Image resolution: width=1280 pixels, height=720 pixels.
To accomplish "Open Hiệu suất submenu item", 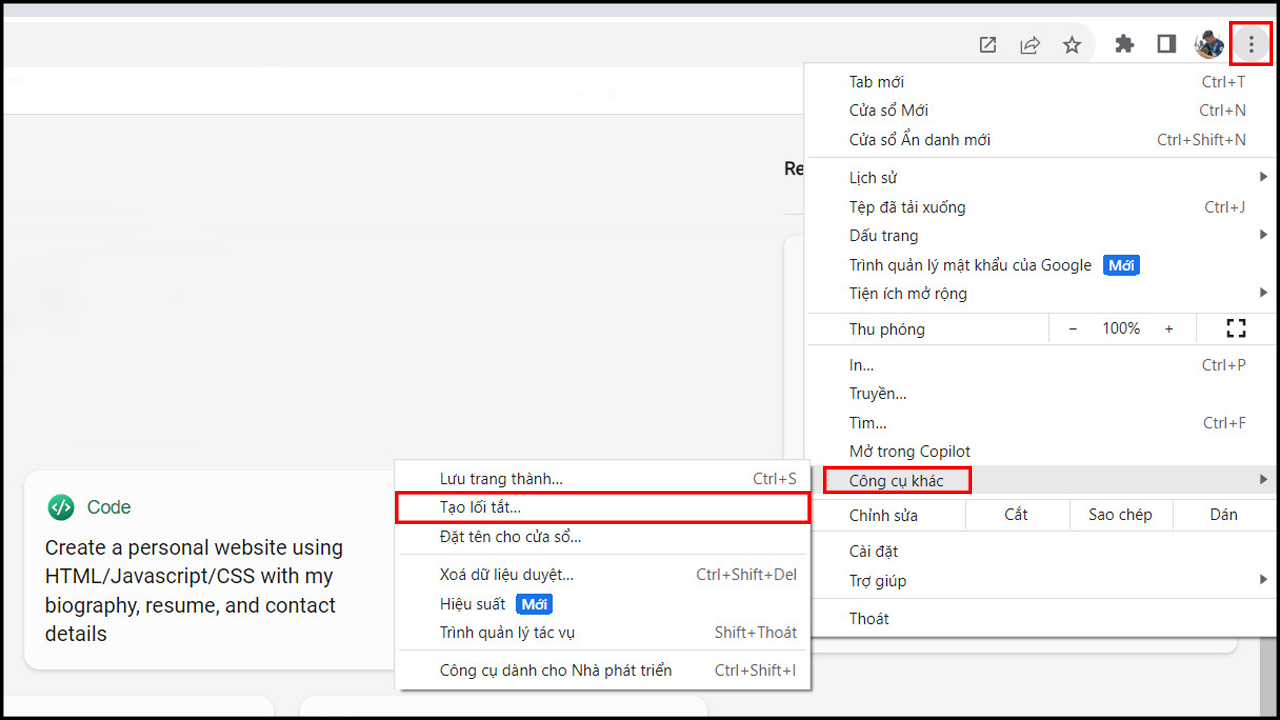I will (603, 604).
